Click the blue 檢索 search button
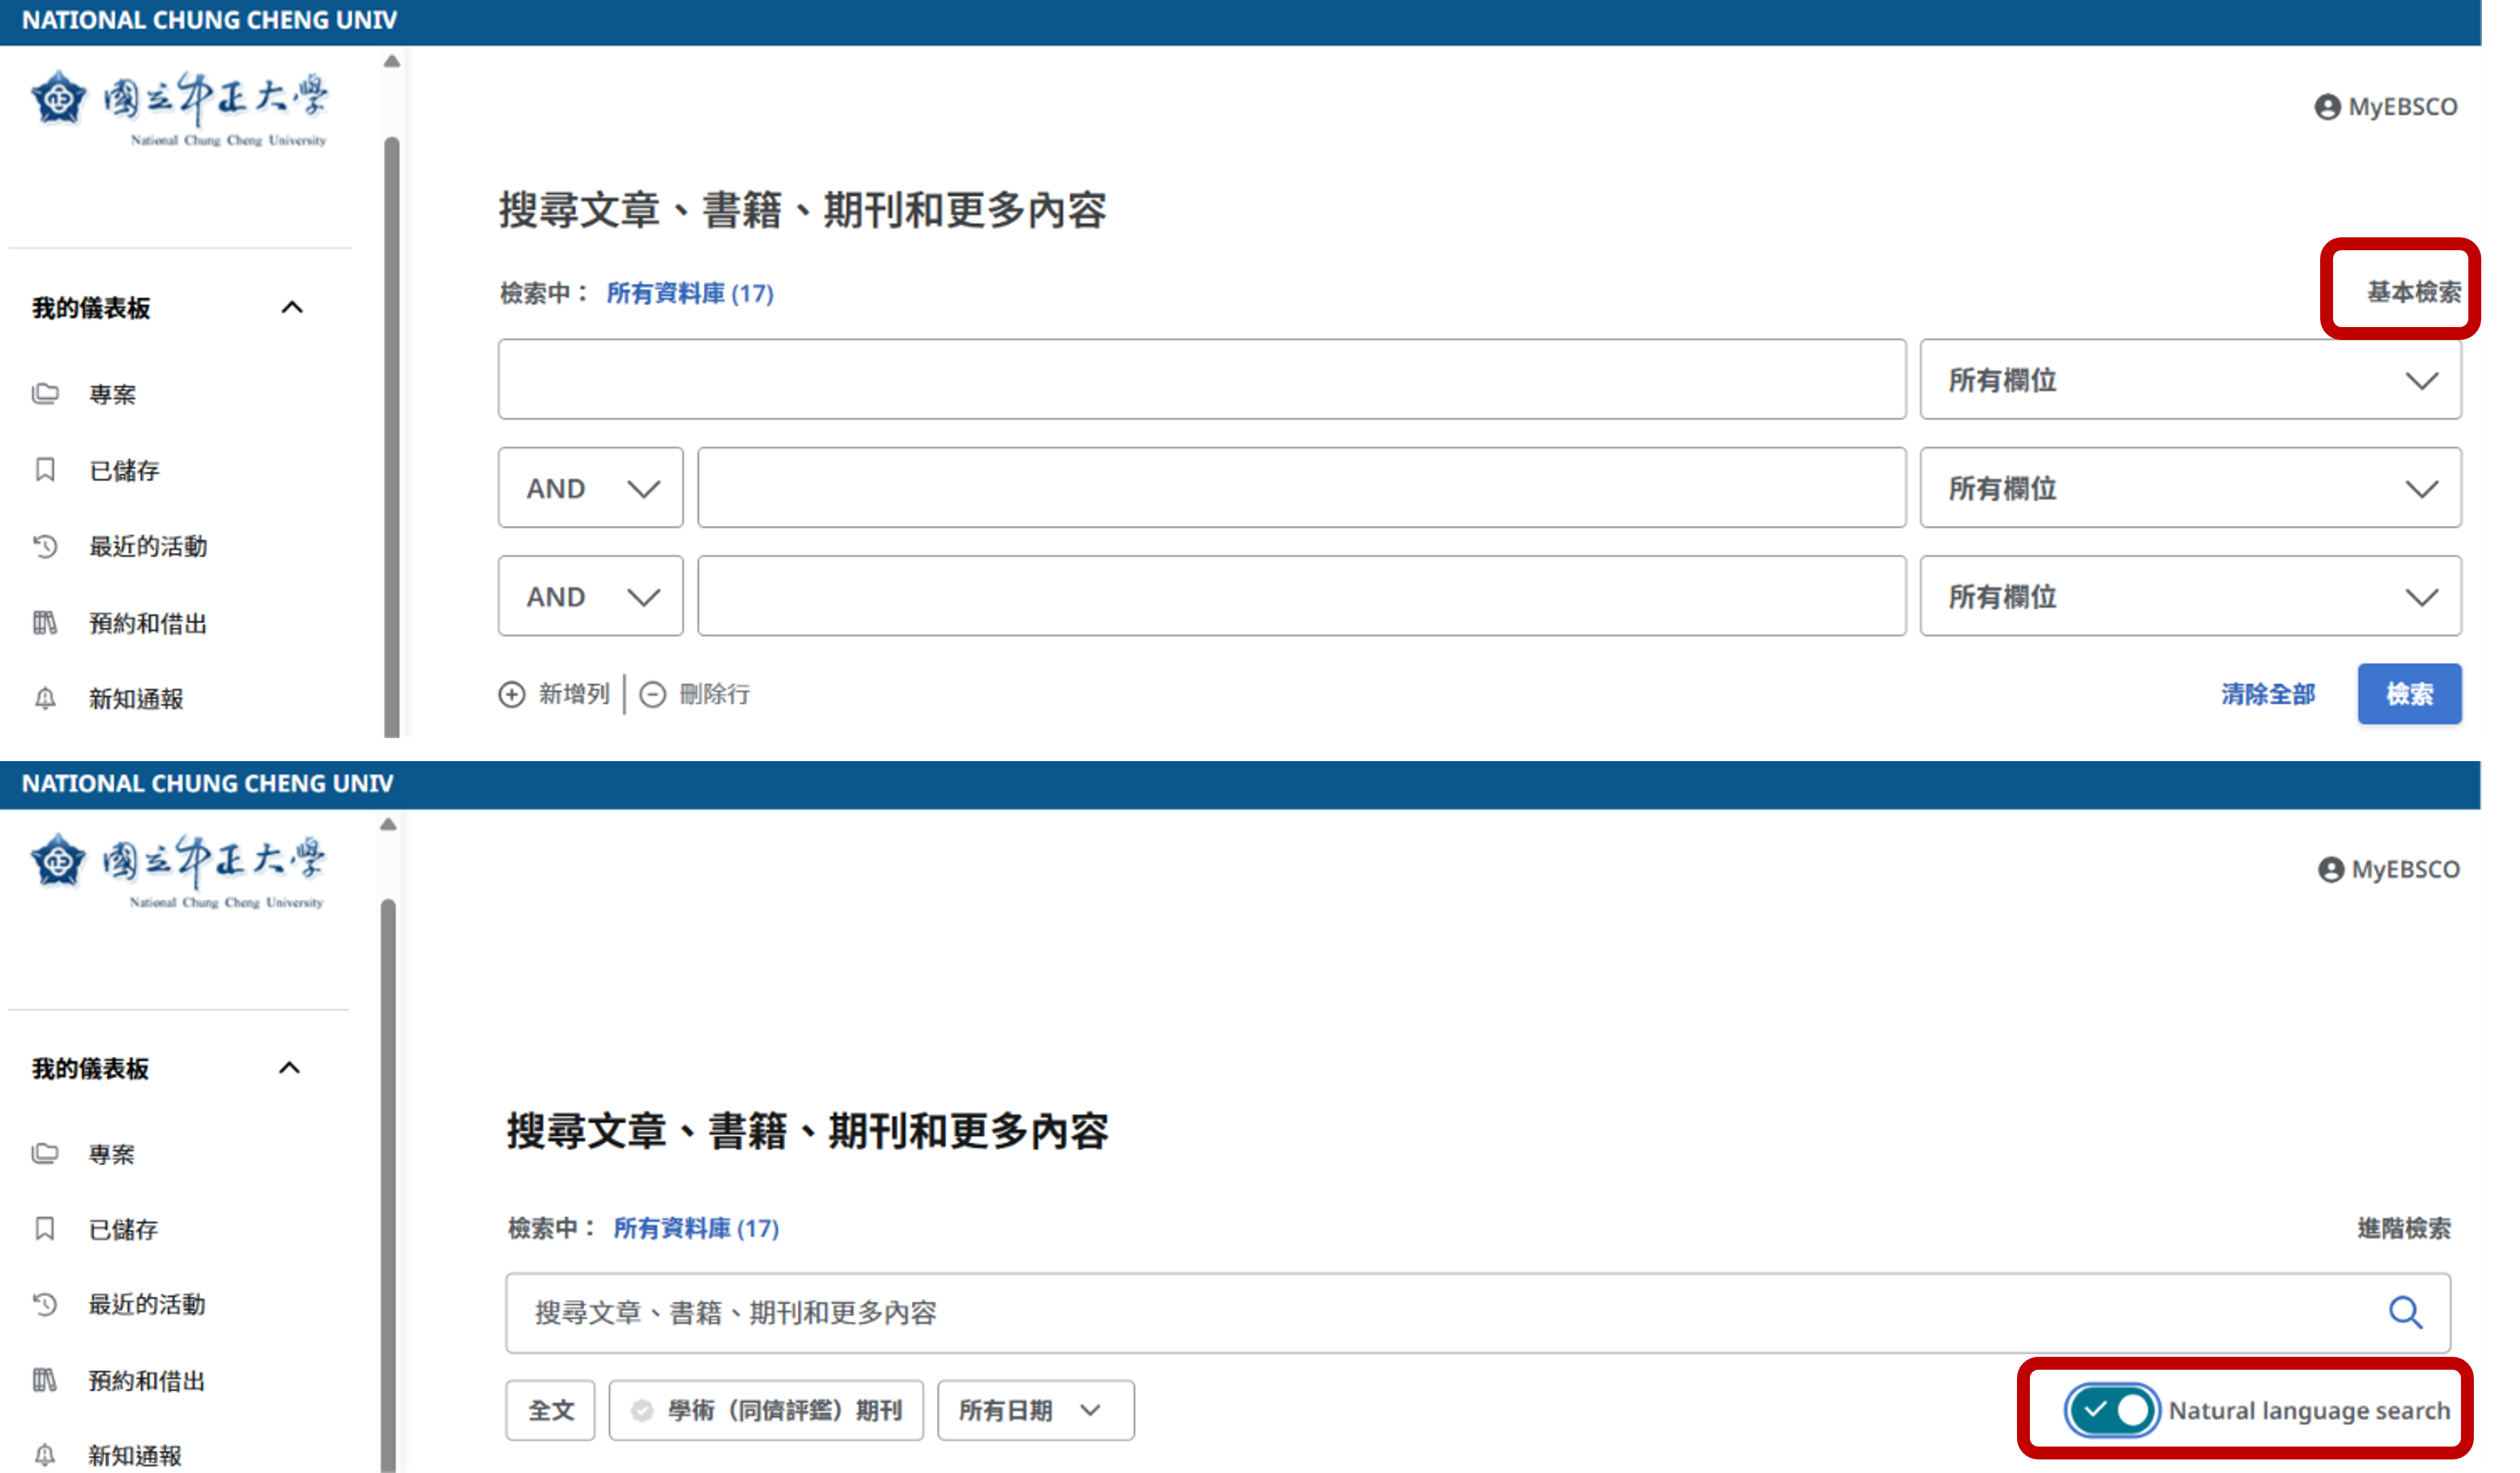The width and height of the screenshot is (2520, 1473). coord(2409,694)
